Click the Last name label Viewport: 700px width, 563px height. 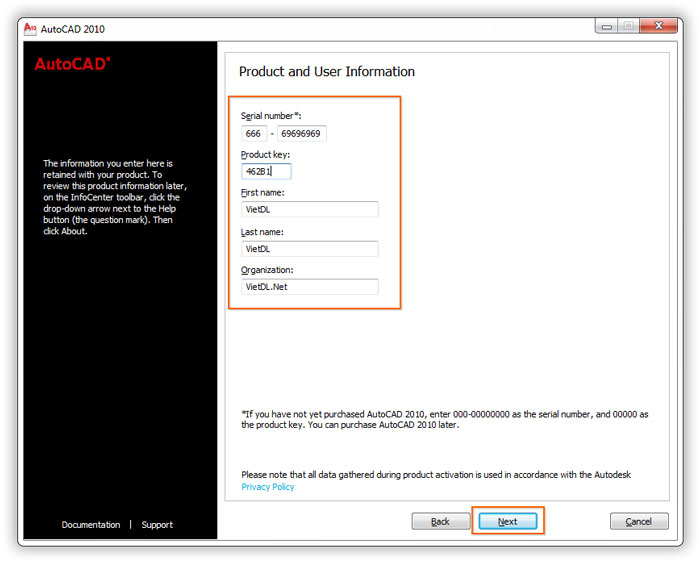pos(262,232)
